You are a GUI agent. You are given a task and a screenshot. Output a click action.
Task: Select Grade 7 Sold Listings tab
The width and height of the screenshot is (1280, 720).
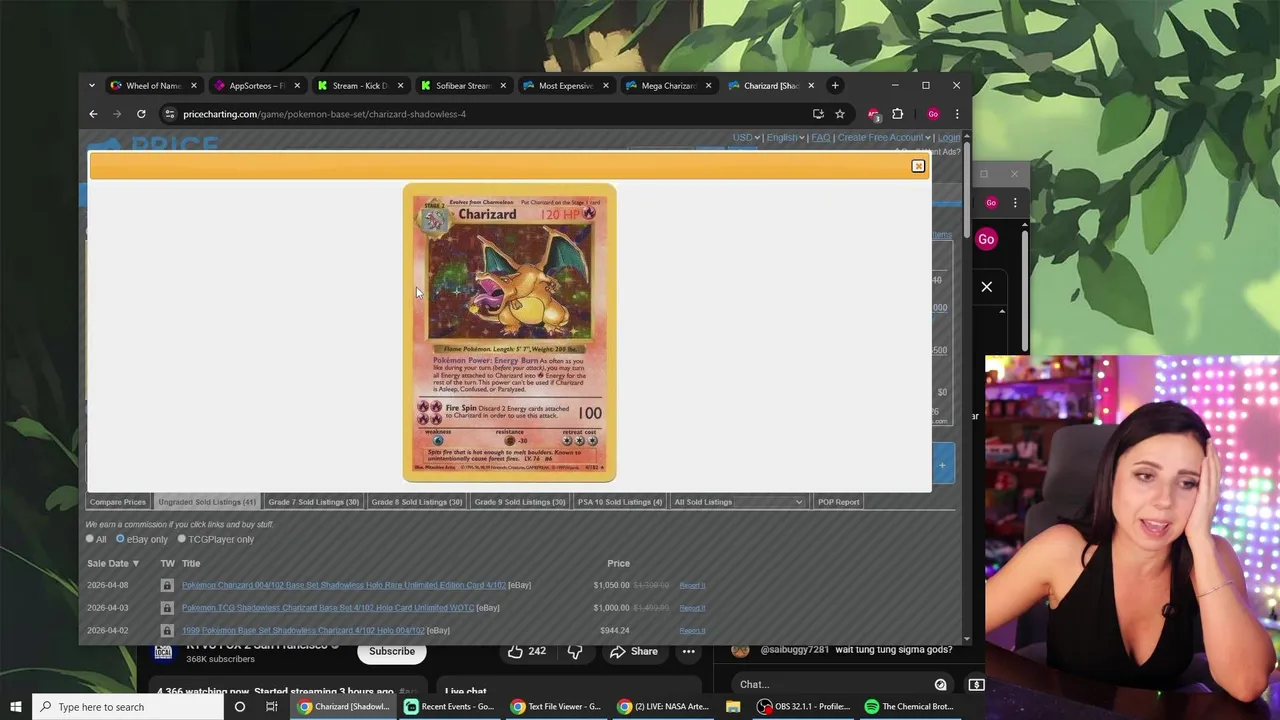tap(313, 502)
